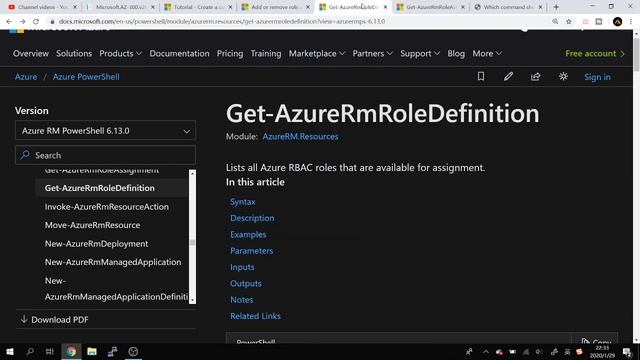Click Download PDF
This screenshot has height=360, width=640.
point(54,320)
